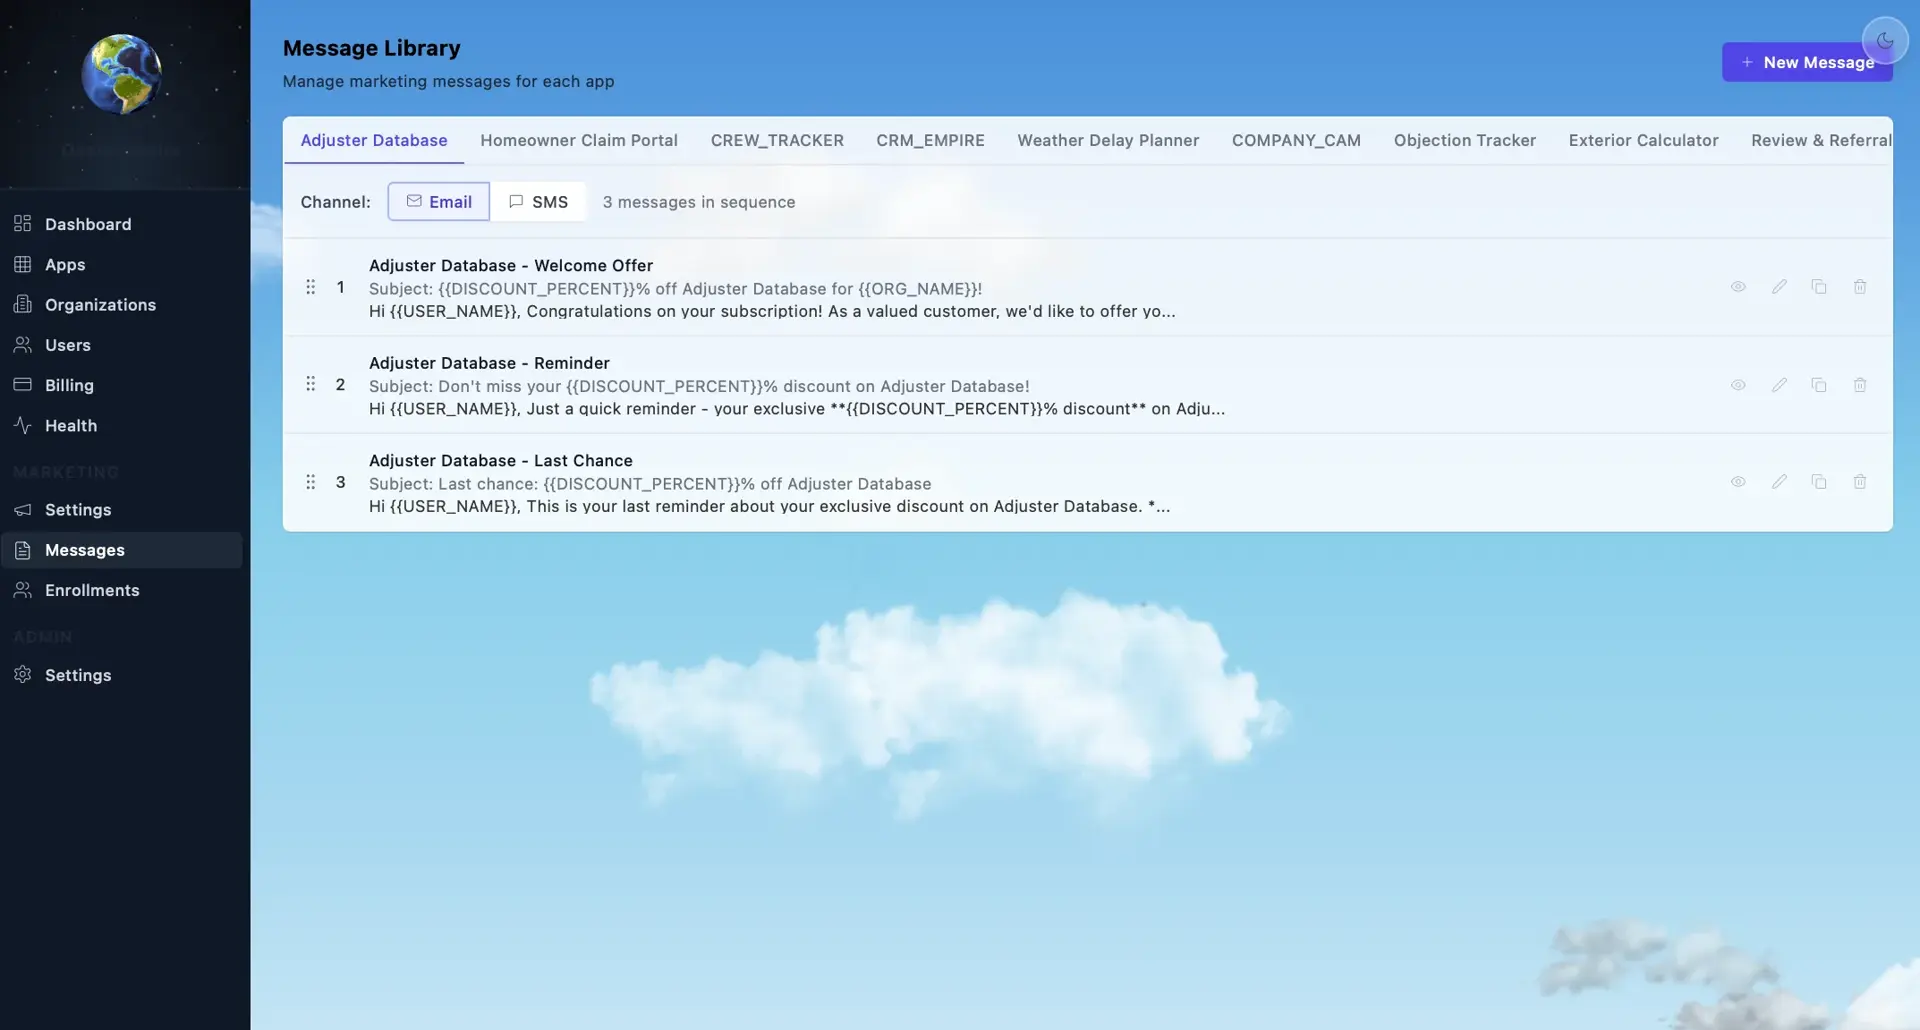Select the Email channel
This screenshot has width=1920, height=1030.
(x=439, y=202)
